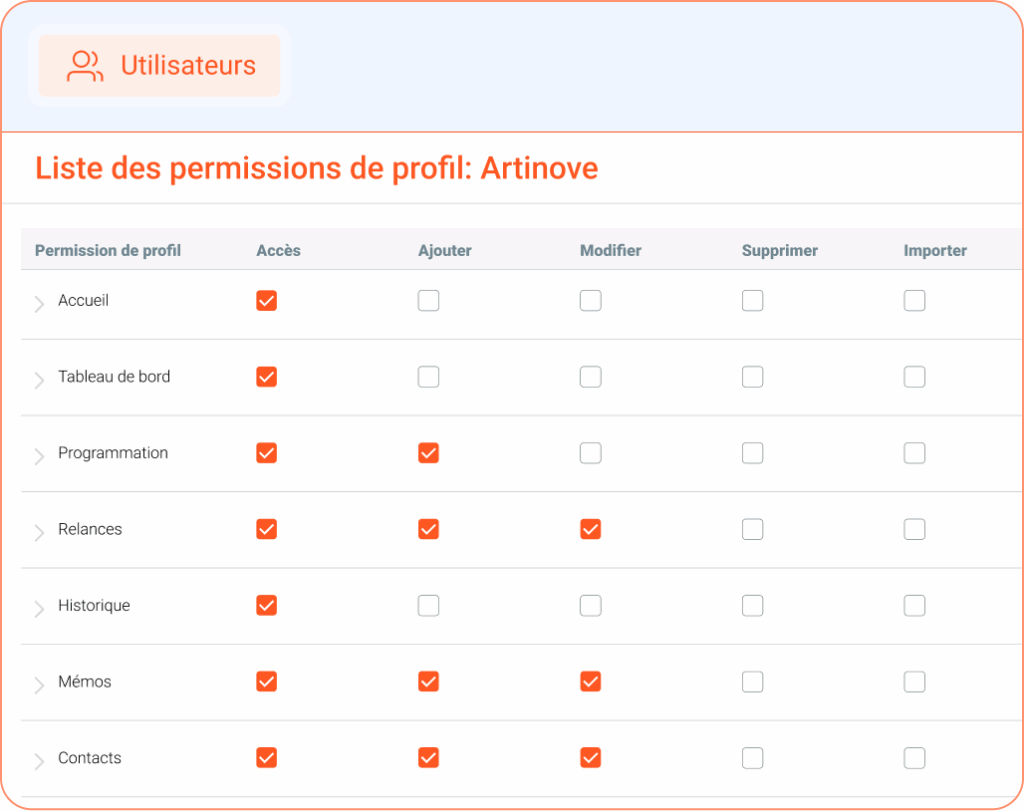Open the Utilisateurs tab
1024x811 pixels.
point(159,66)
